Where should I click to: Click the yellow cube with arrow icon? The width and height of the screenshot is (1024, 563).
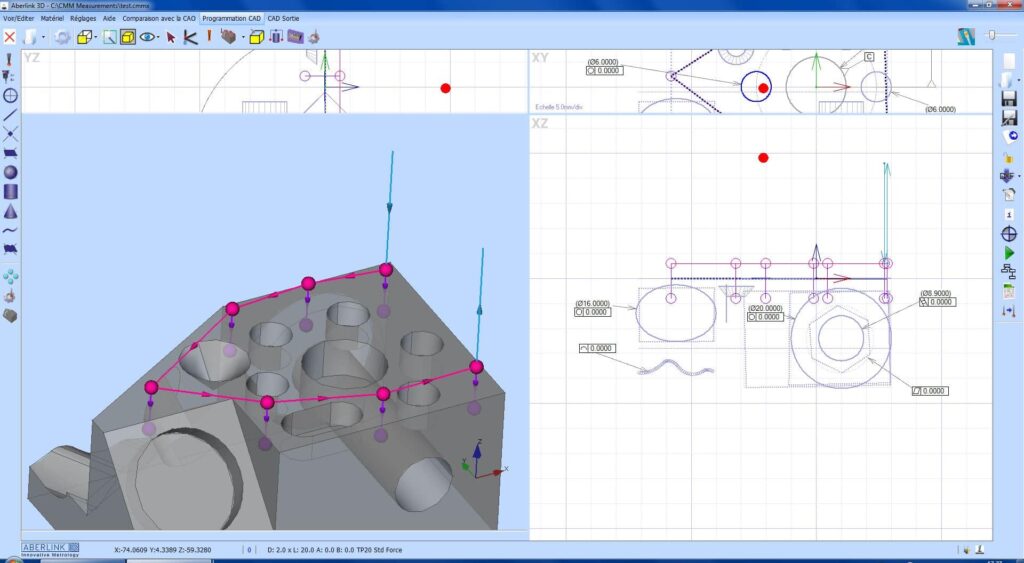click(257, 37)
